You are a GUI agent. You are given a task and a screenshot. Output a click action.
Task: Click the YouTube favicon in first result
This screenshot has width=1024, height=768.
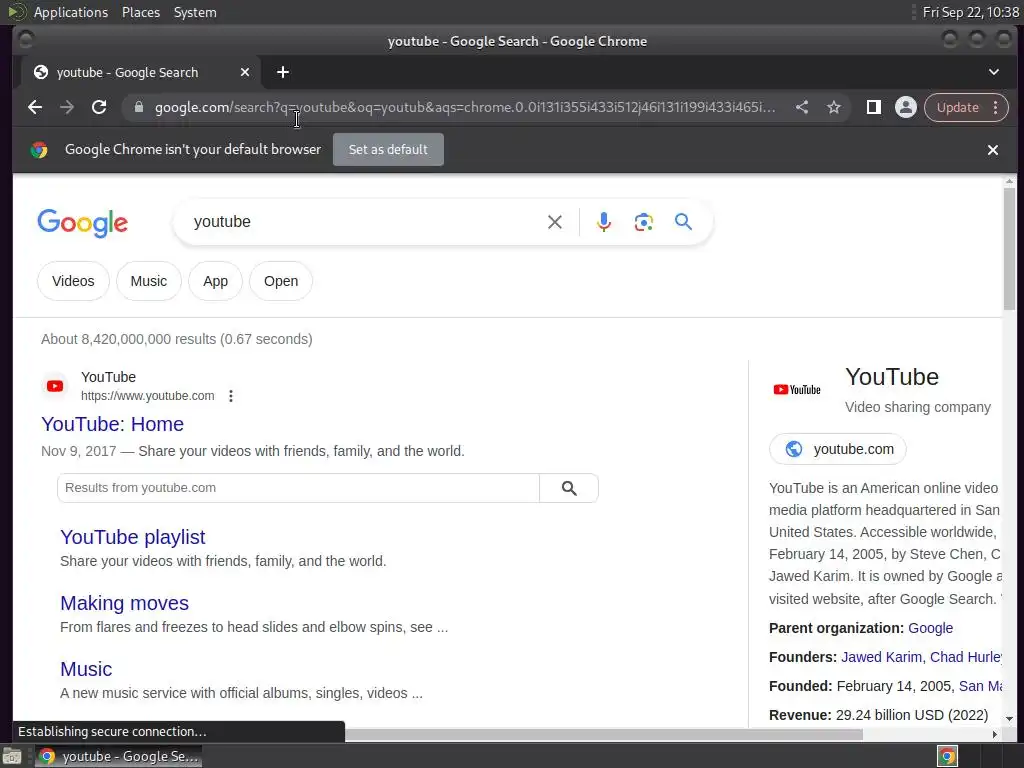pos(55,386)
